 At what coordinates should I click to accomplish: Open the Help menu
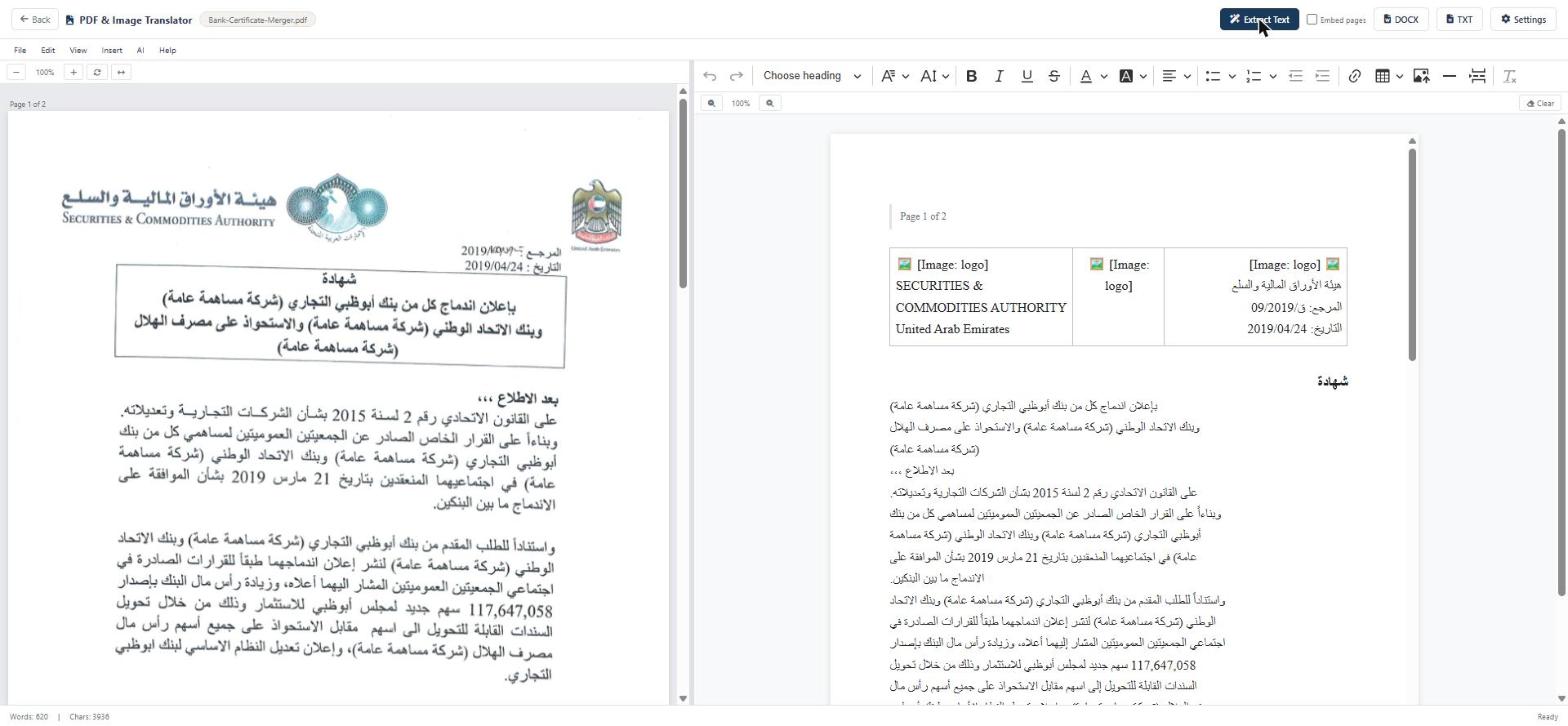167,50
